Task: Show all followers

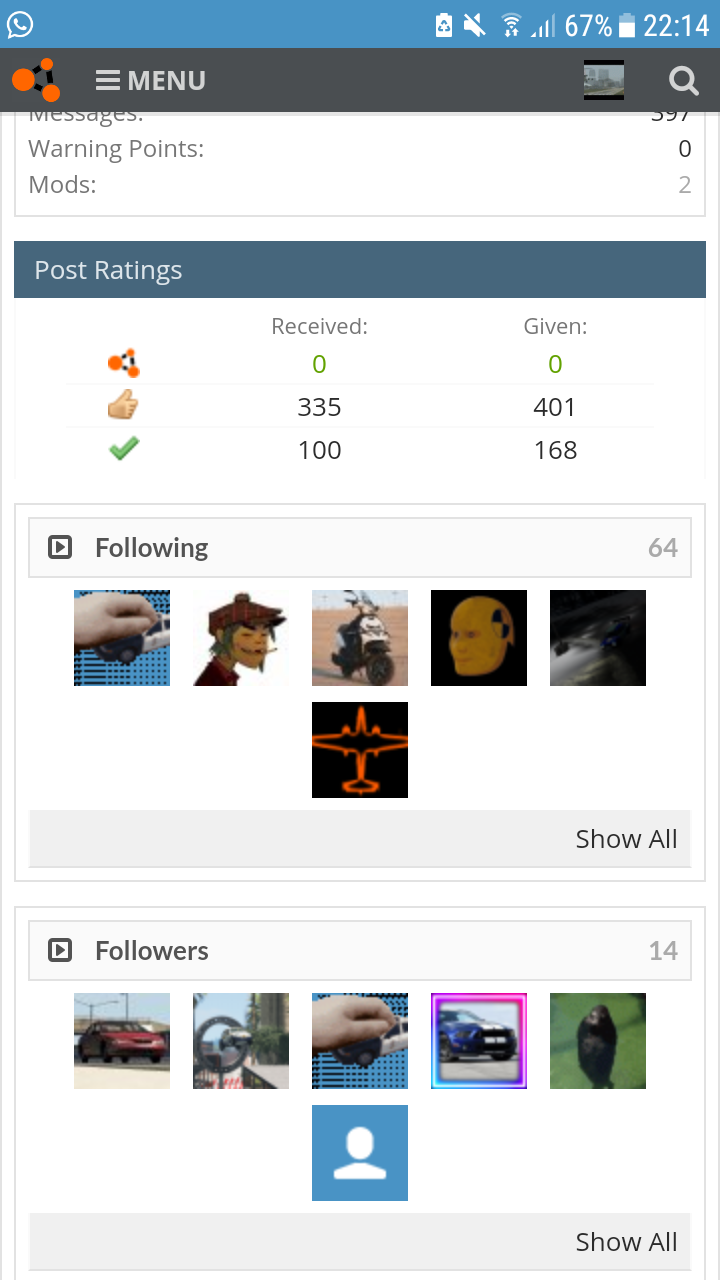Action: click(x=626, y=1242)
